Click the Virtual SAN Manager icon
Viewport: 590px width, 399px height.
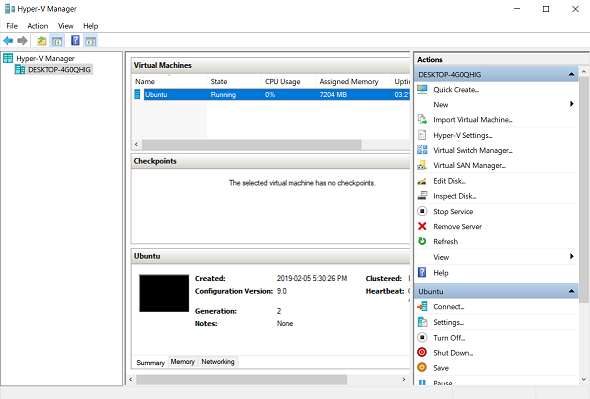coord(422,165)
